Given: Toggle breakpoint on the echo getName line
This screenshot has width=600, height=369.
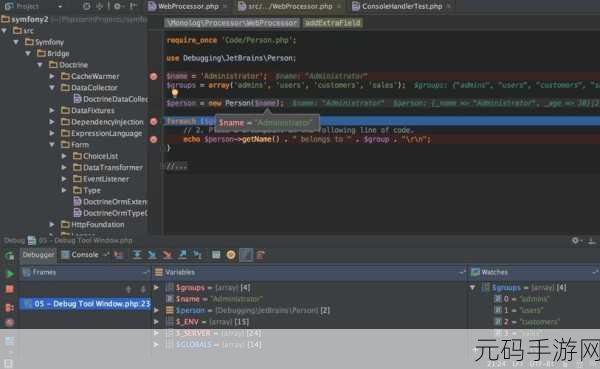Looking at the screenshot, I should [153, 139].
